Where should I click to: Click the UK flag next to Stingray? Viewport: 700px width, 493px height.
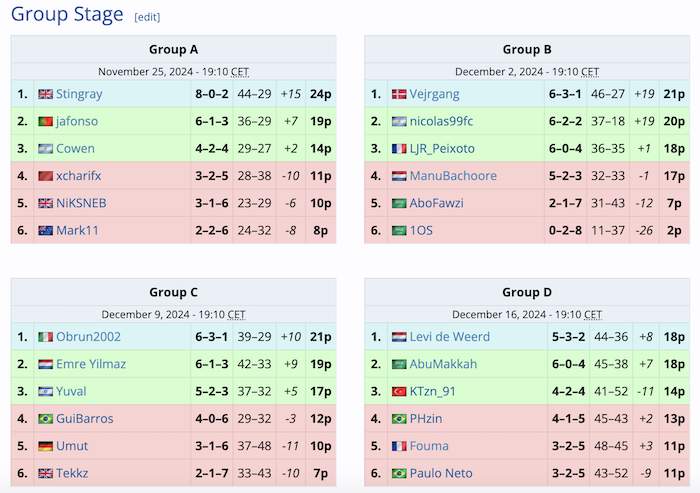click(45, 94)
